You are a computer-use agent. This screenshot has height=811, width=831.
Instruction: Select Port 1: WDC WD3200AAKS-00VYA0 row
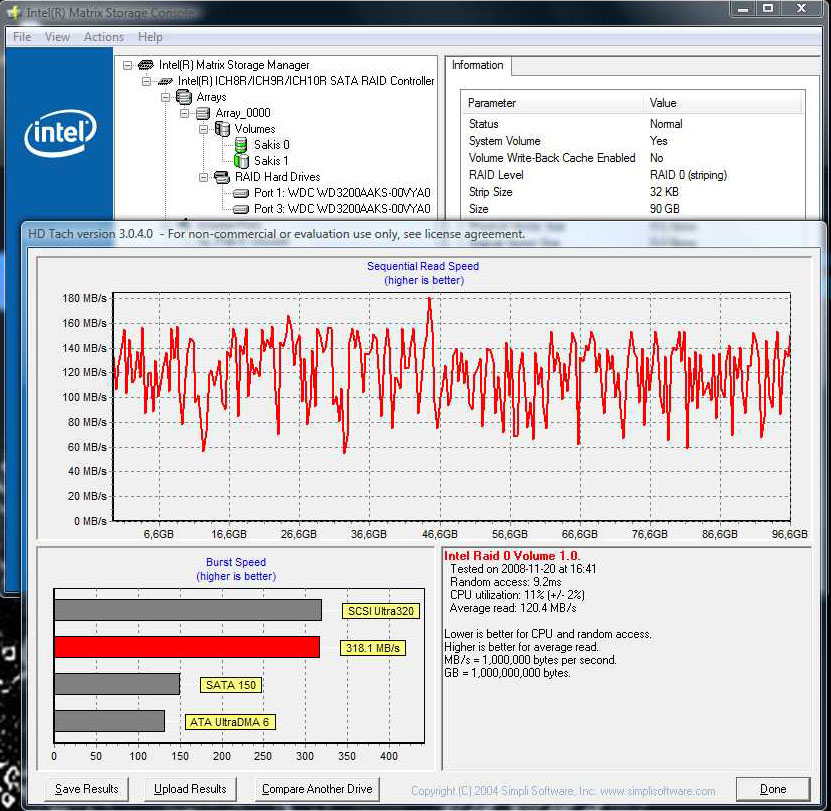point(342,193)
